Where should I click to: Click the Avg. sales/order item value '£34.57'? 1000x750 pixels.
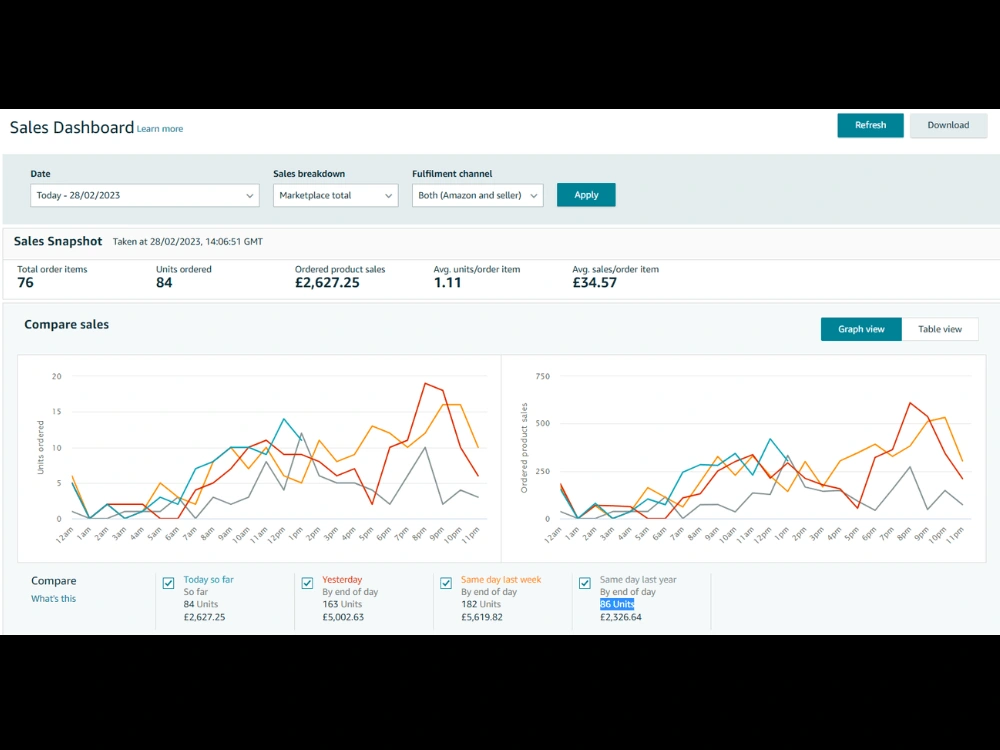click(x=594, y=283)
